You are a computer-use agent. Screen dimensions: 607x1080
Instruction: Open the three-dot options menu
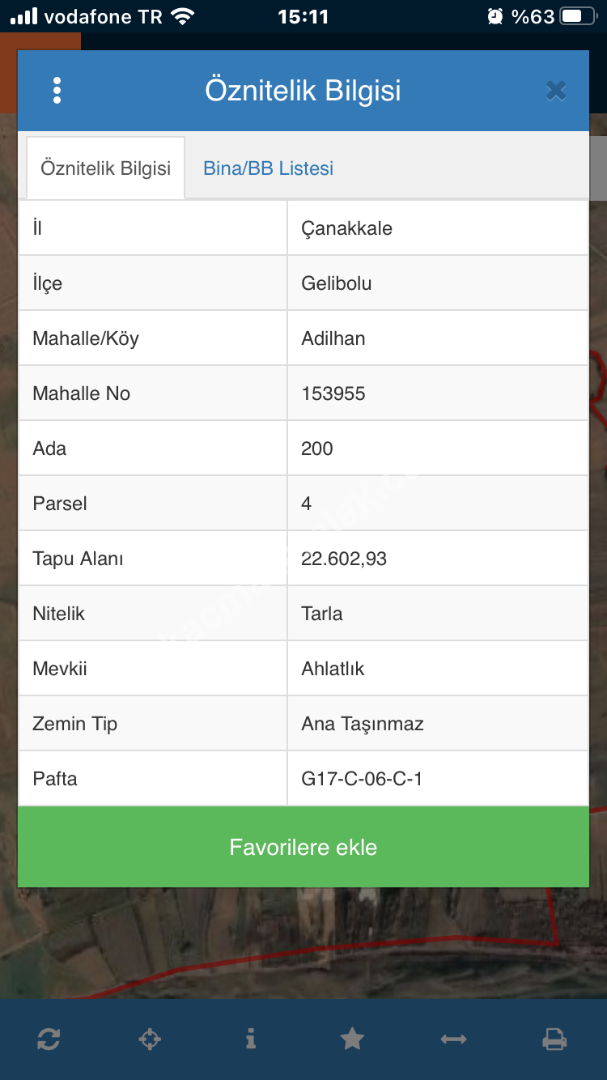(57, 91)
